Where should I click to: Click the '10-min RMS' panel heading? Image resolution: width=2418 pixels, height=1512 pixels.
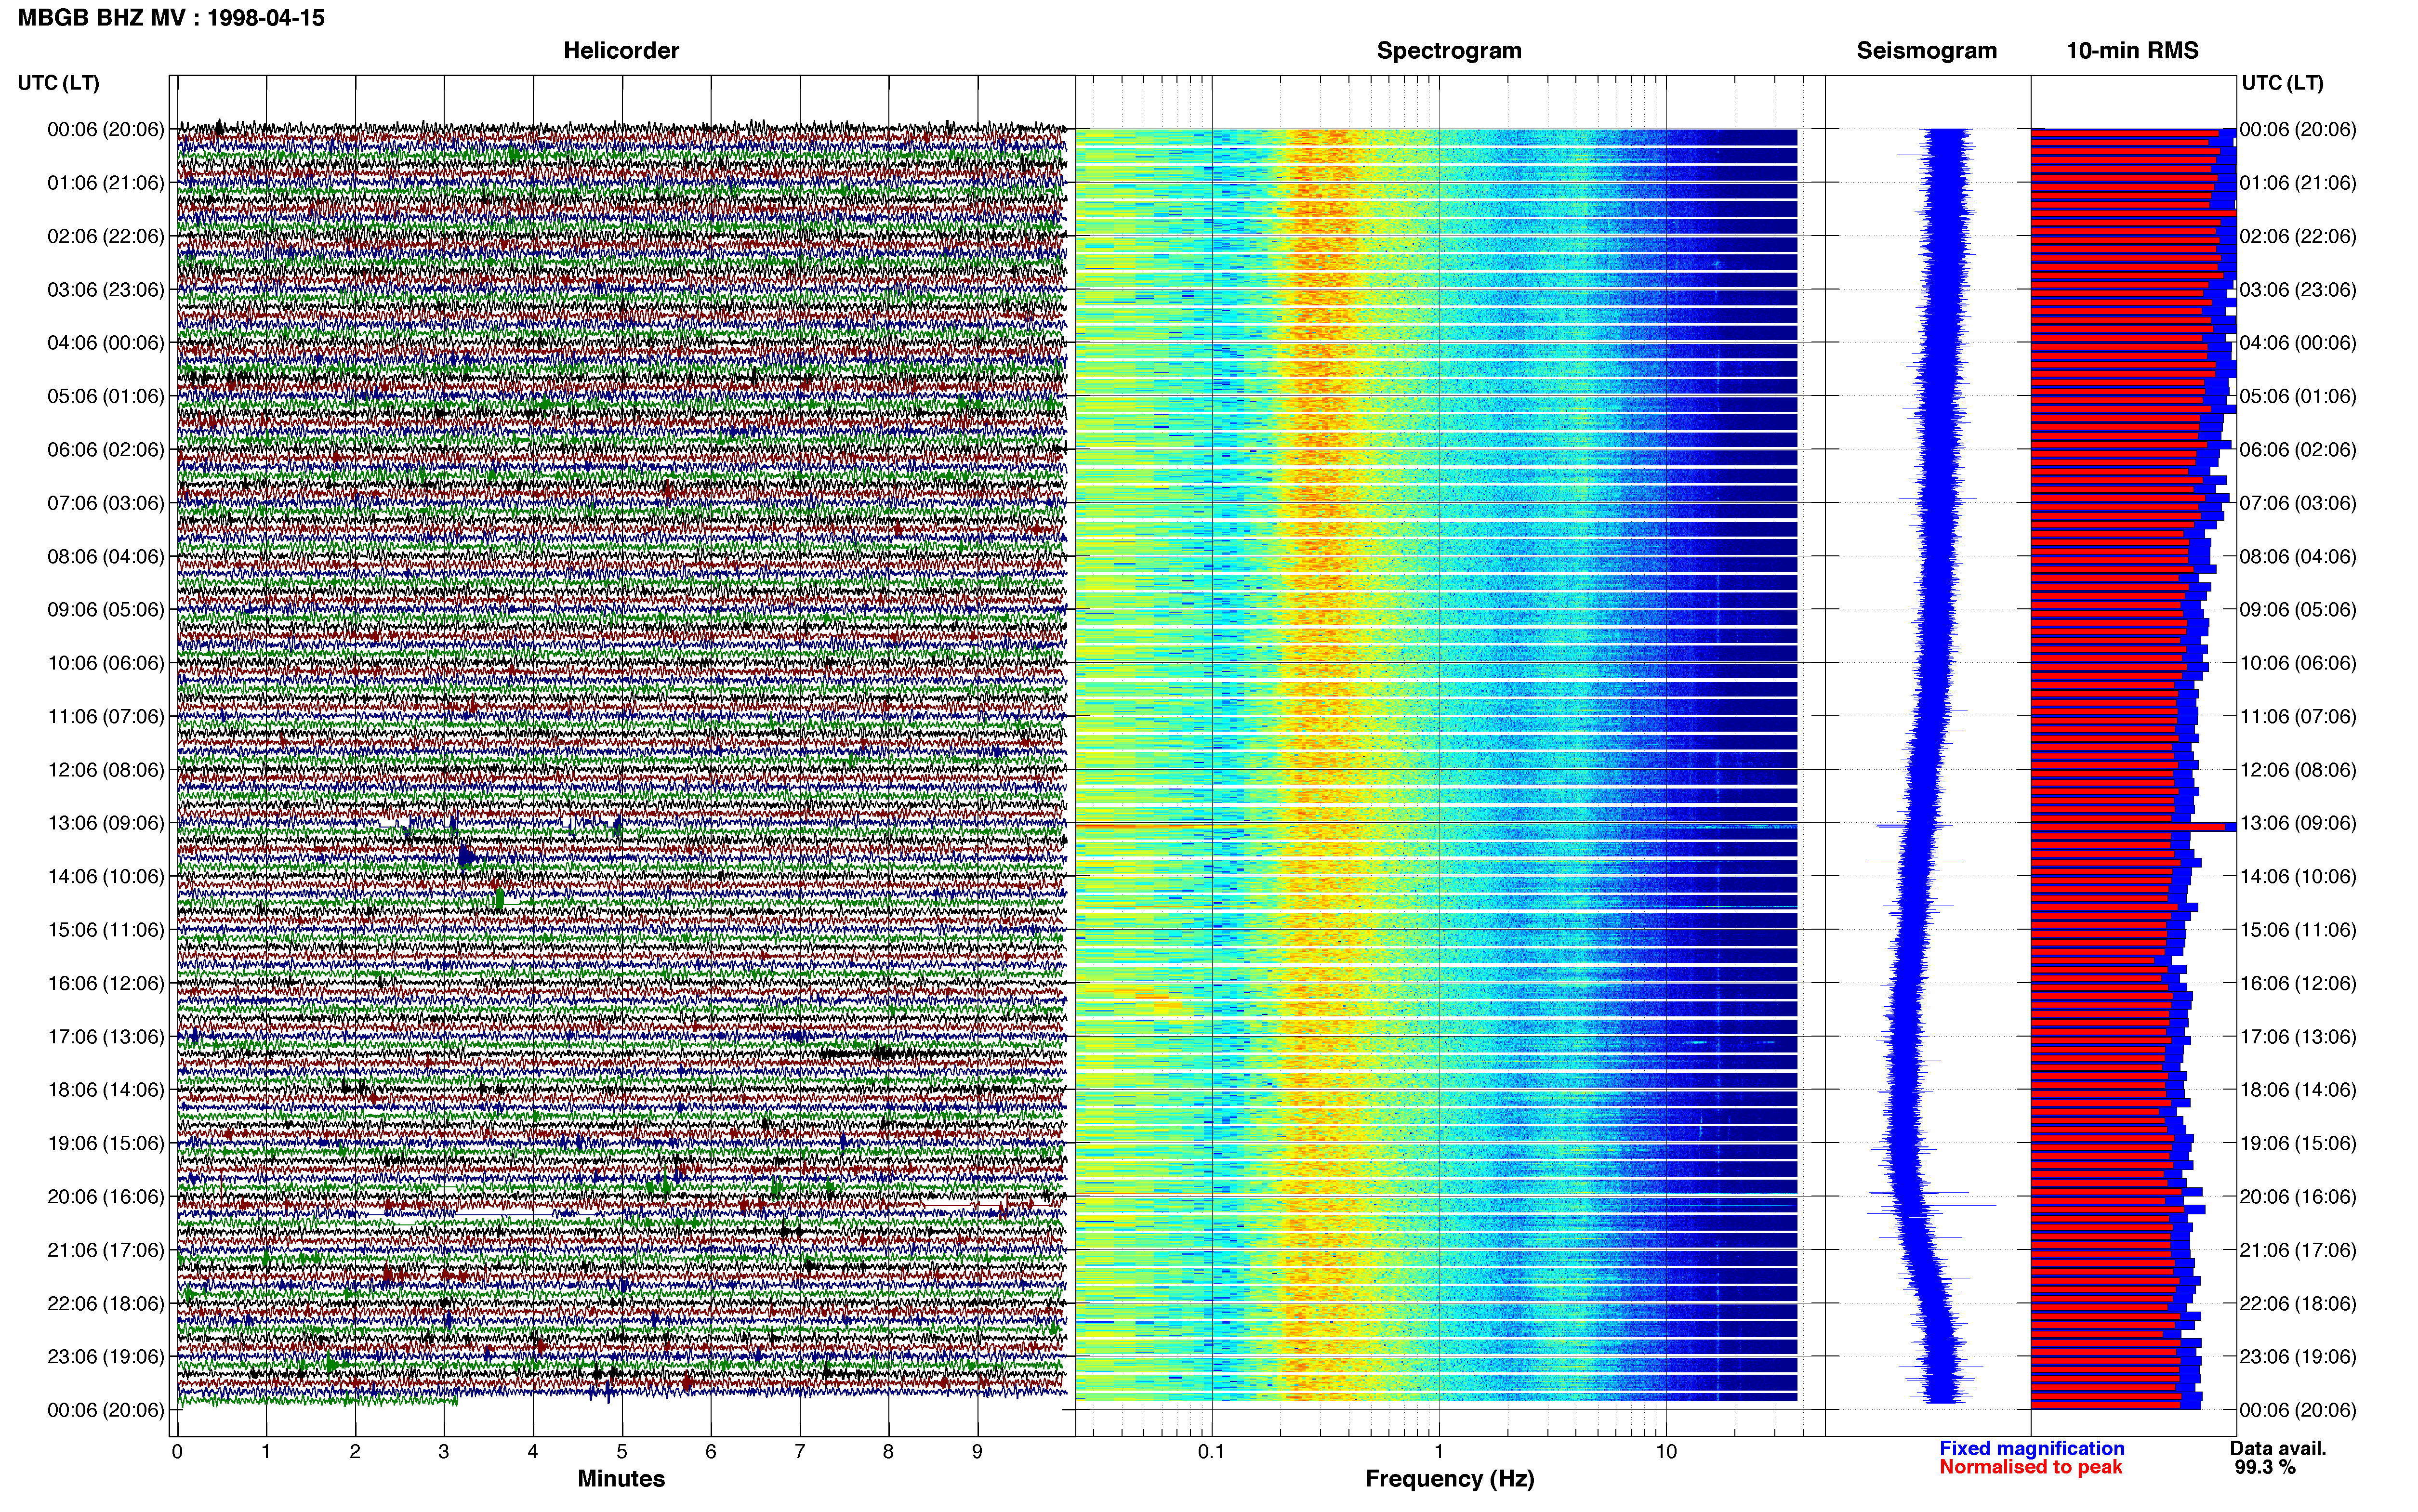point(2132,51)
